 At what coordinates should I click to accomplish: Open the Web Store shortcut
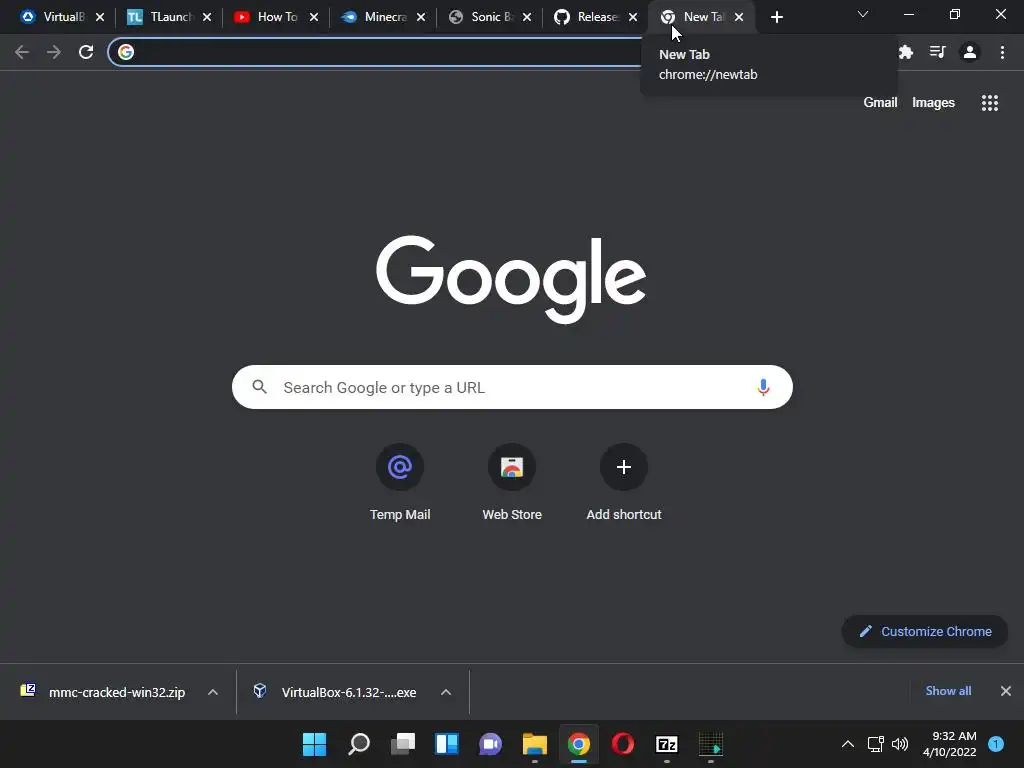[512, 482]
